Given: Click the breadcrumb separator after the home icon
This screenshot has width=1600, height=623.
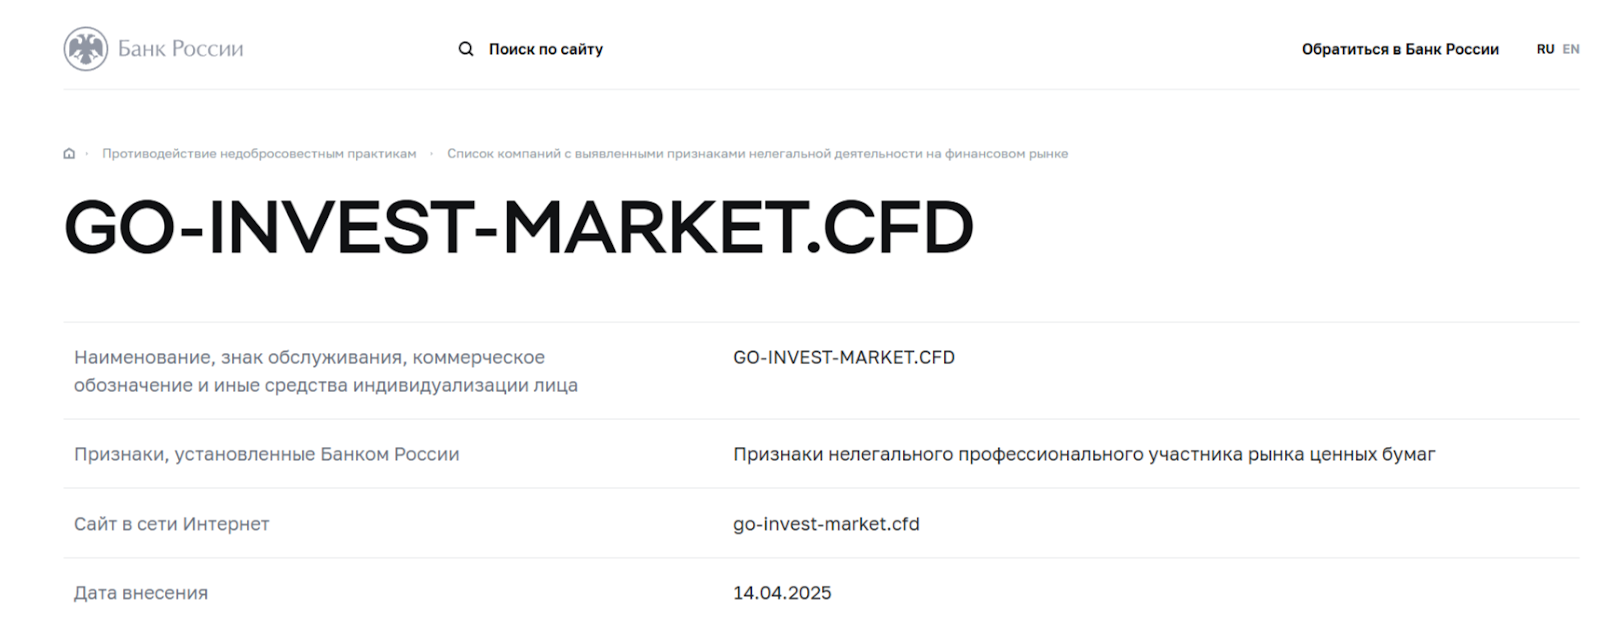Looking at the screenshot, I should [x=87, y=154].
